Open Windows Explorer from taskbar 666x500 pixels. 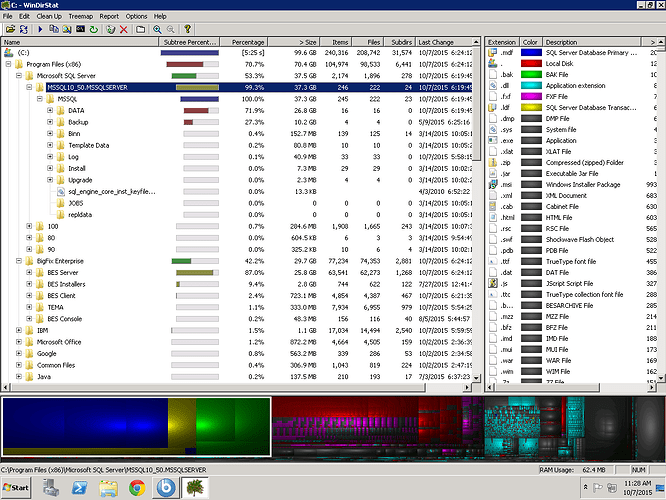click(x=108, y=488)
